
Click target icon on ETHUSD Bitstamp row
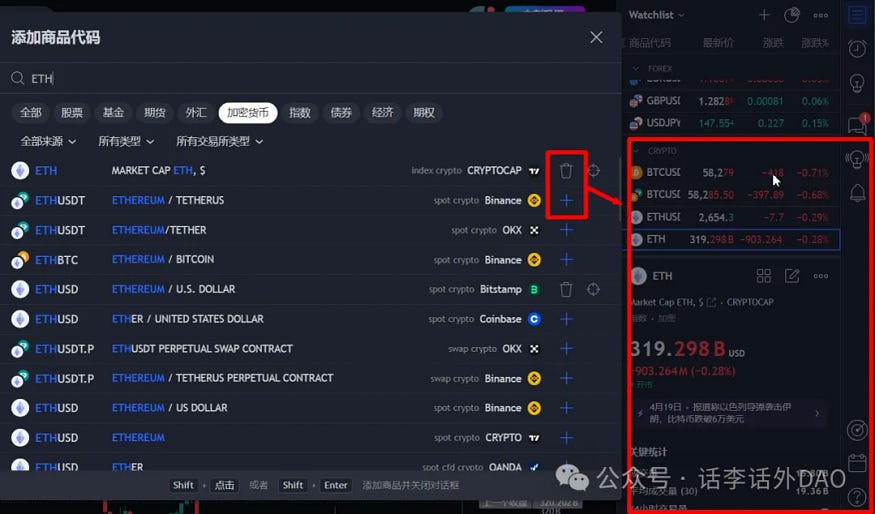(593, 289)
